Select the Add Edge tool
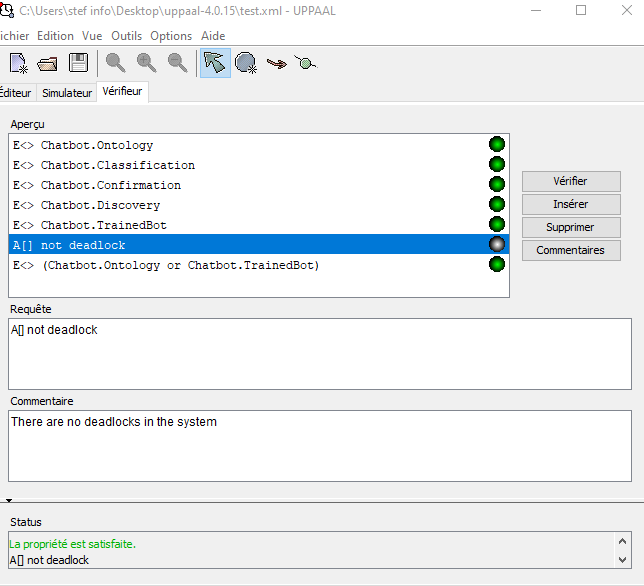Image resolution: width=644 pixels, height=586 pixels. [x=276, y=63]
